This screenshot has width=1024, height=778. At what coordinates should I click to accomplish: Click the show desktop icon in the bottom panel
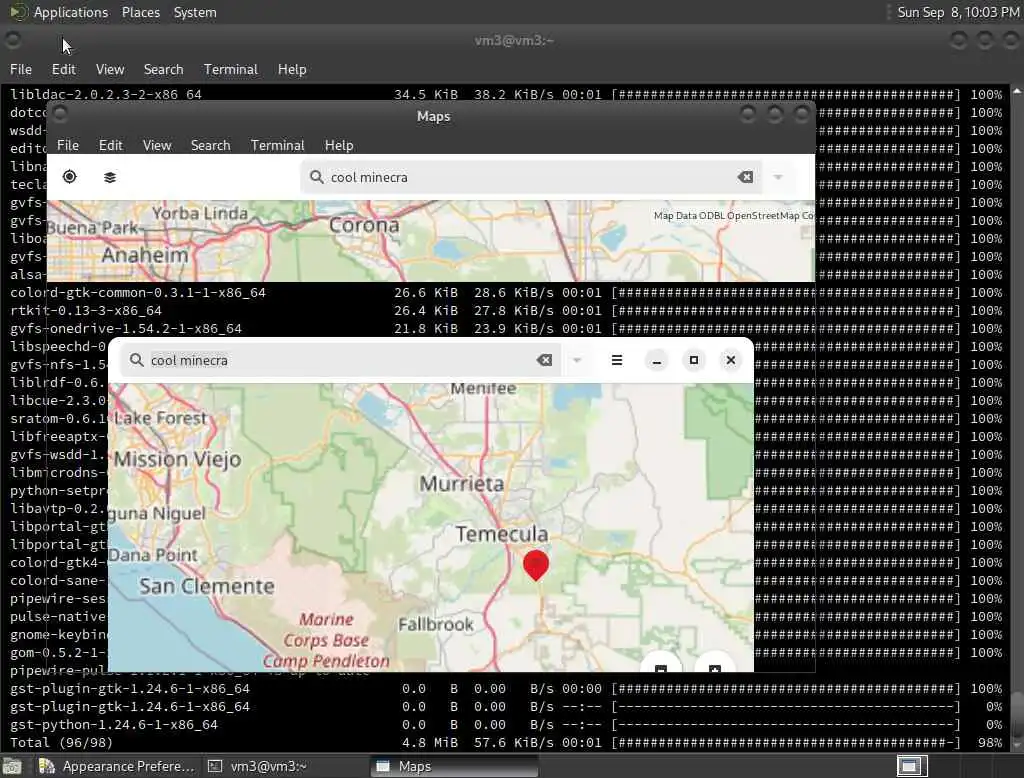click(x=12, y=766)
